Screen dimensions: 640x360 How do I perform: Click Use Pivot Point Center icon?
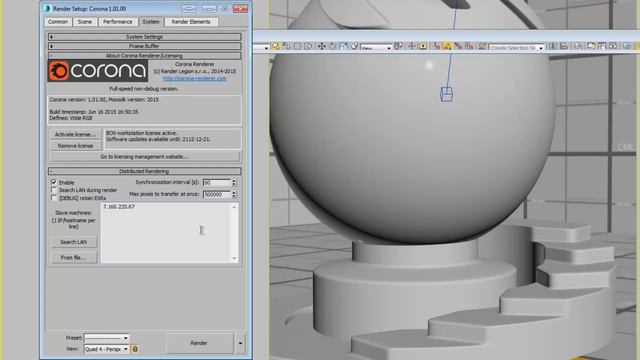tap(398, 46)
